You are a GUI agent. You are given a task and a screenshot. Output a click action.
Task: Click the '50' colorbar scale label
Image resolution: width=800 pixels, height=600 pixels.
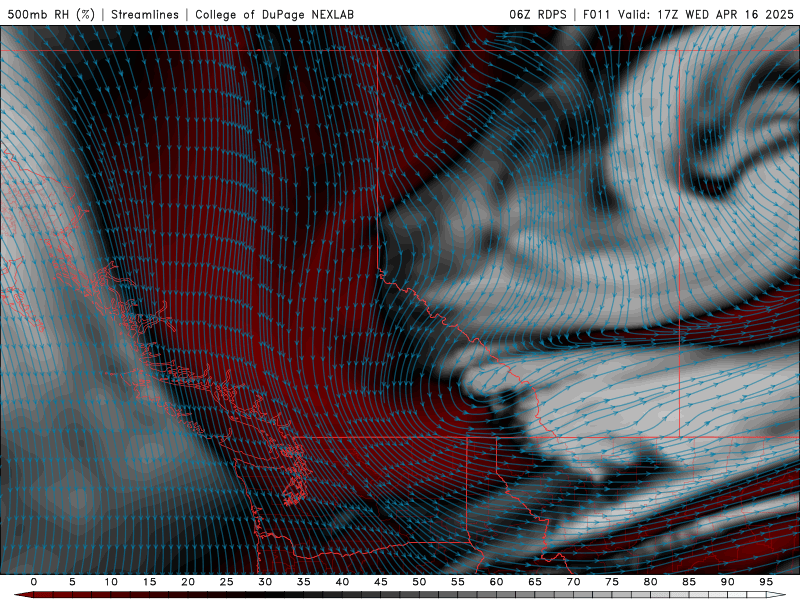pos(419,582)
